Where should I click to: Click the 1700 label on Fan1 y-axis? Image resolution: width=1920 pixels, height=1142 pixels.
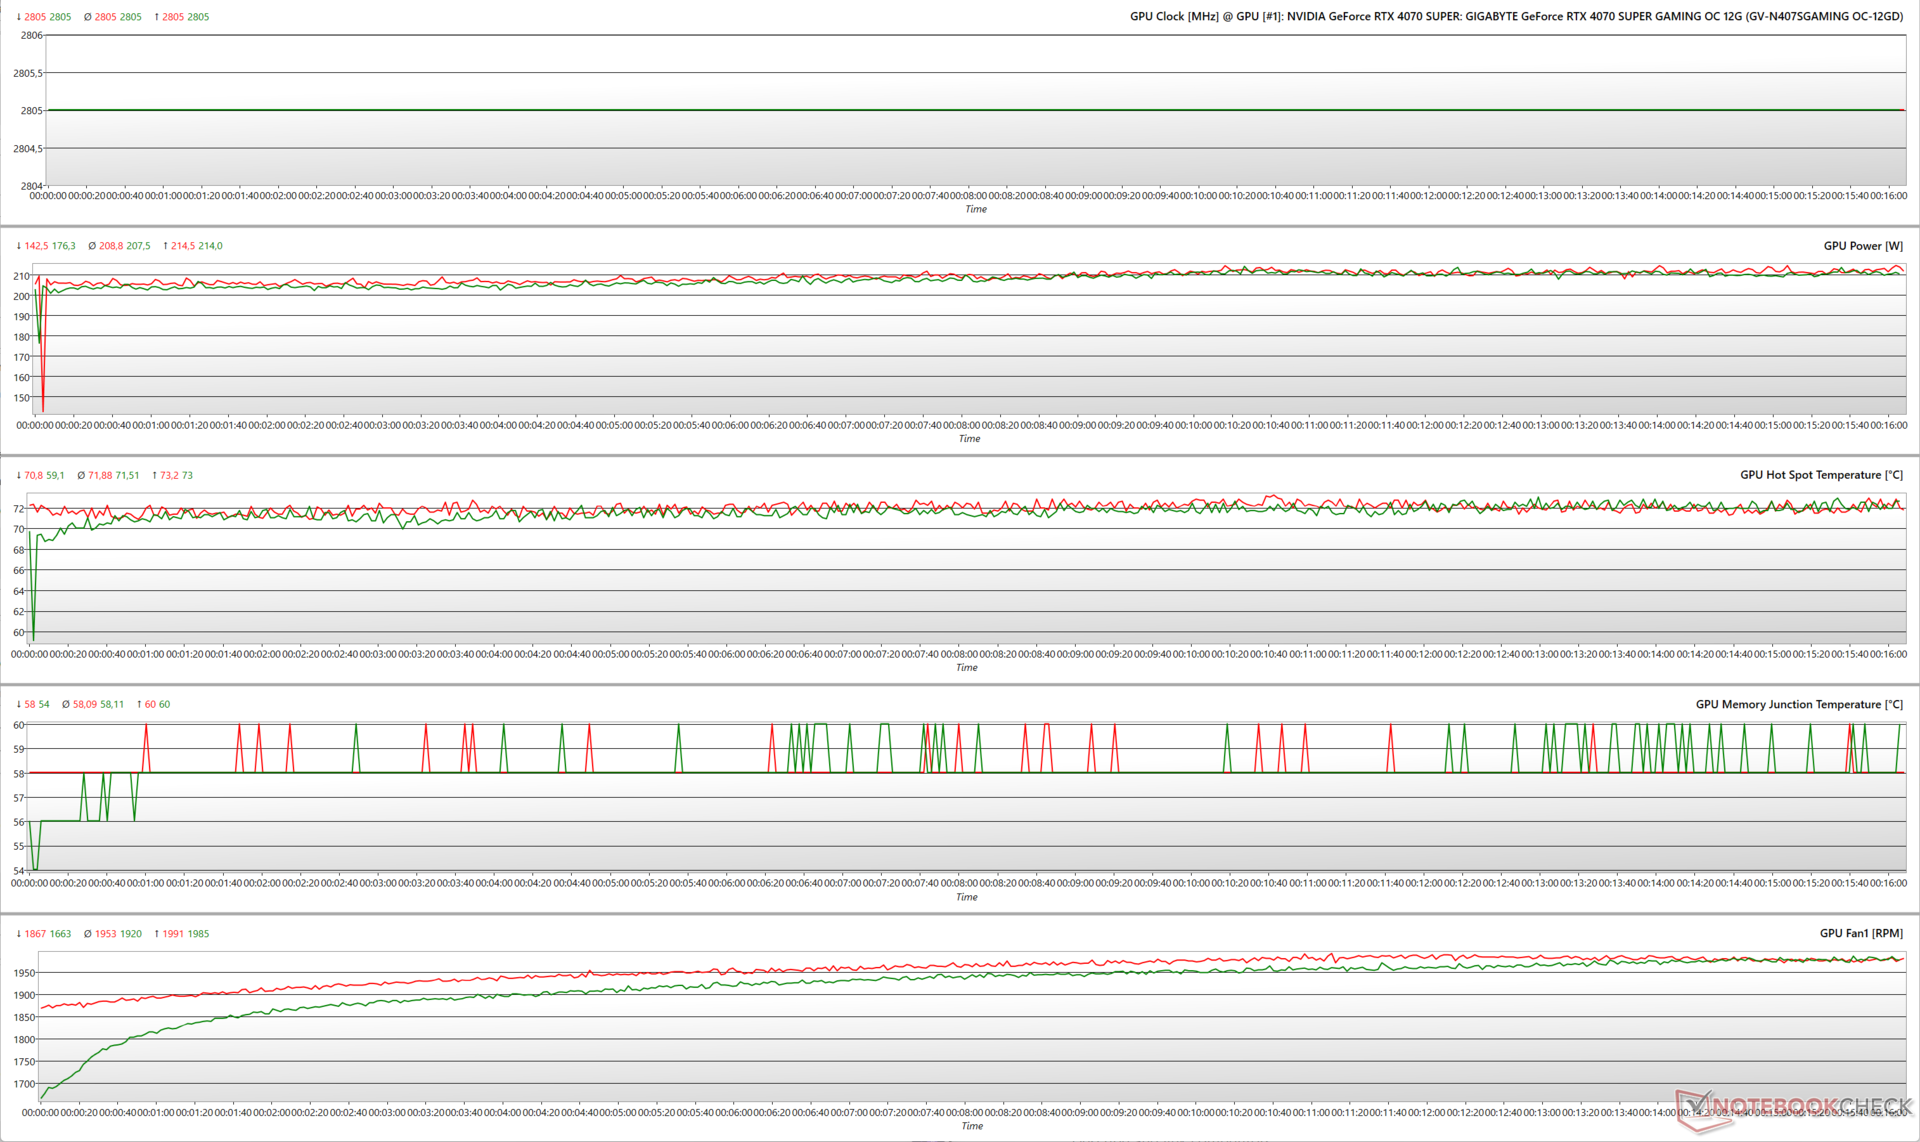pyautogui.click(x=24, y=1084)
